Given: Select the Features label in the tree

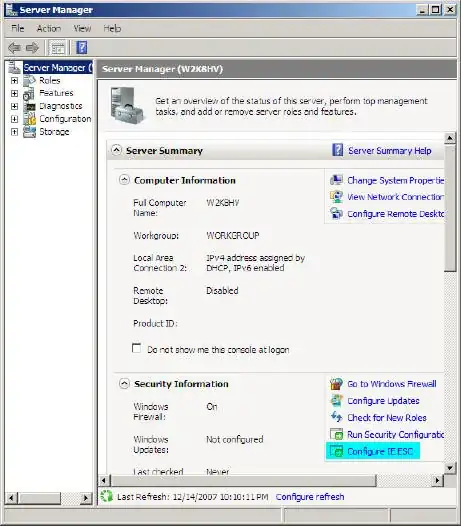Looking at the screenshot, I should tap(56, 93).
